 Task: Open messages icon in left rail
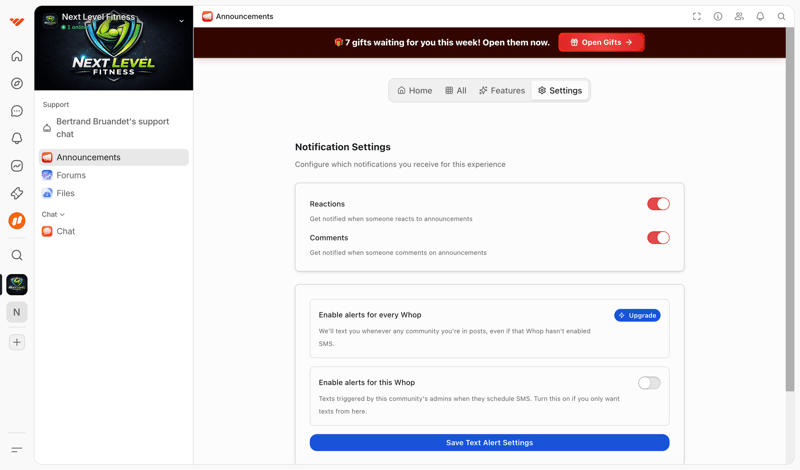17,111
